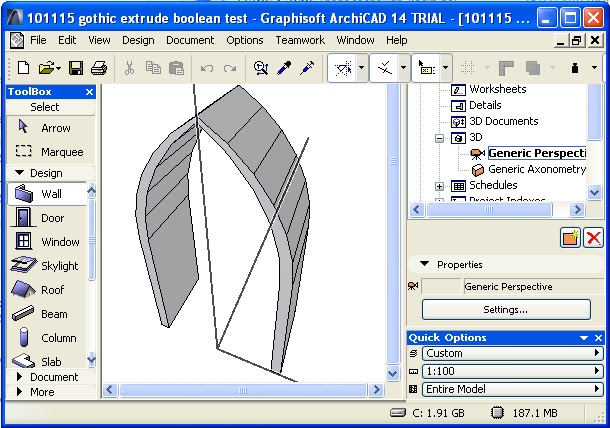The width and height of the screenshot is (610, 428).
Task: Open the cursor snap dropdown arrow
Action: 445,68
